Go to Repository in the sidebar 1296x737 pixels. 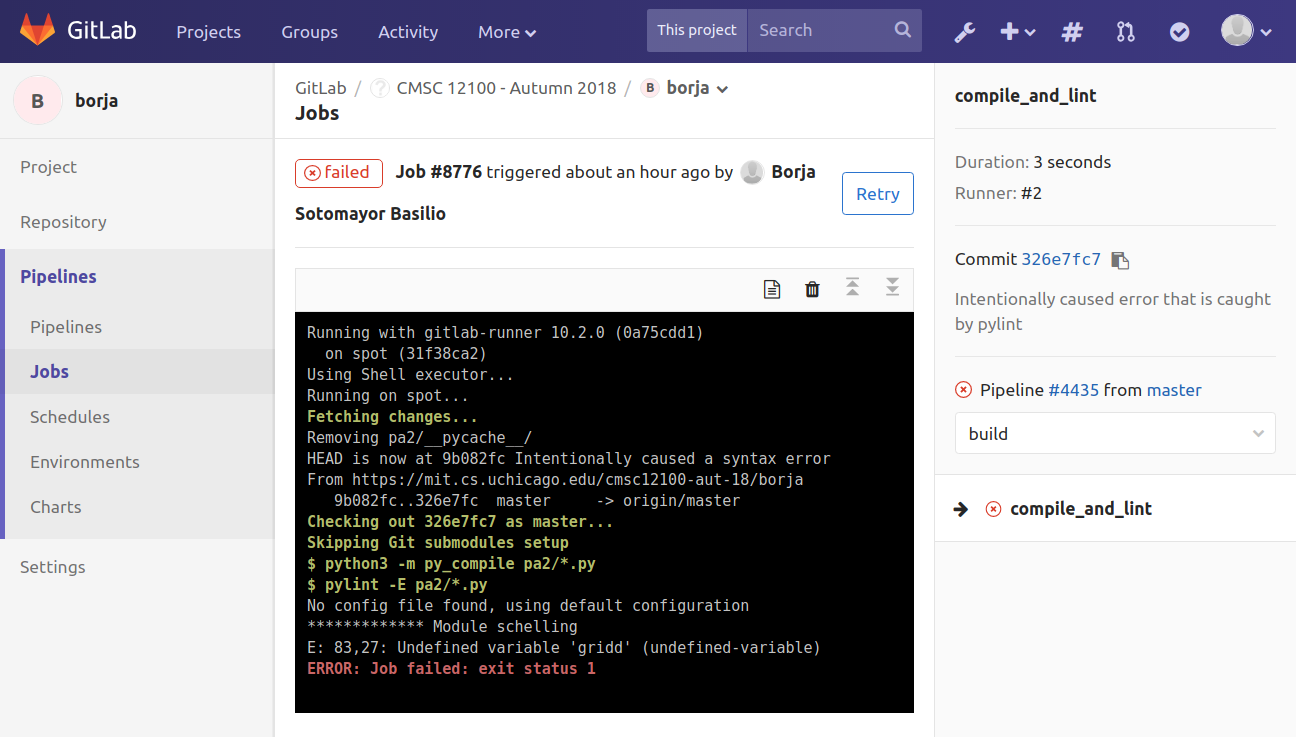[x=63, y=222]
